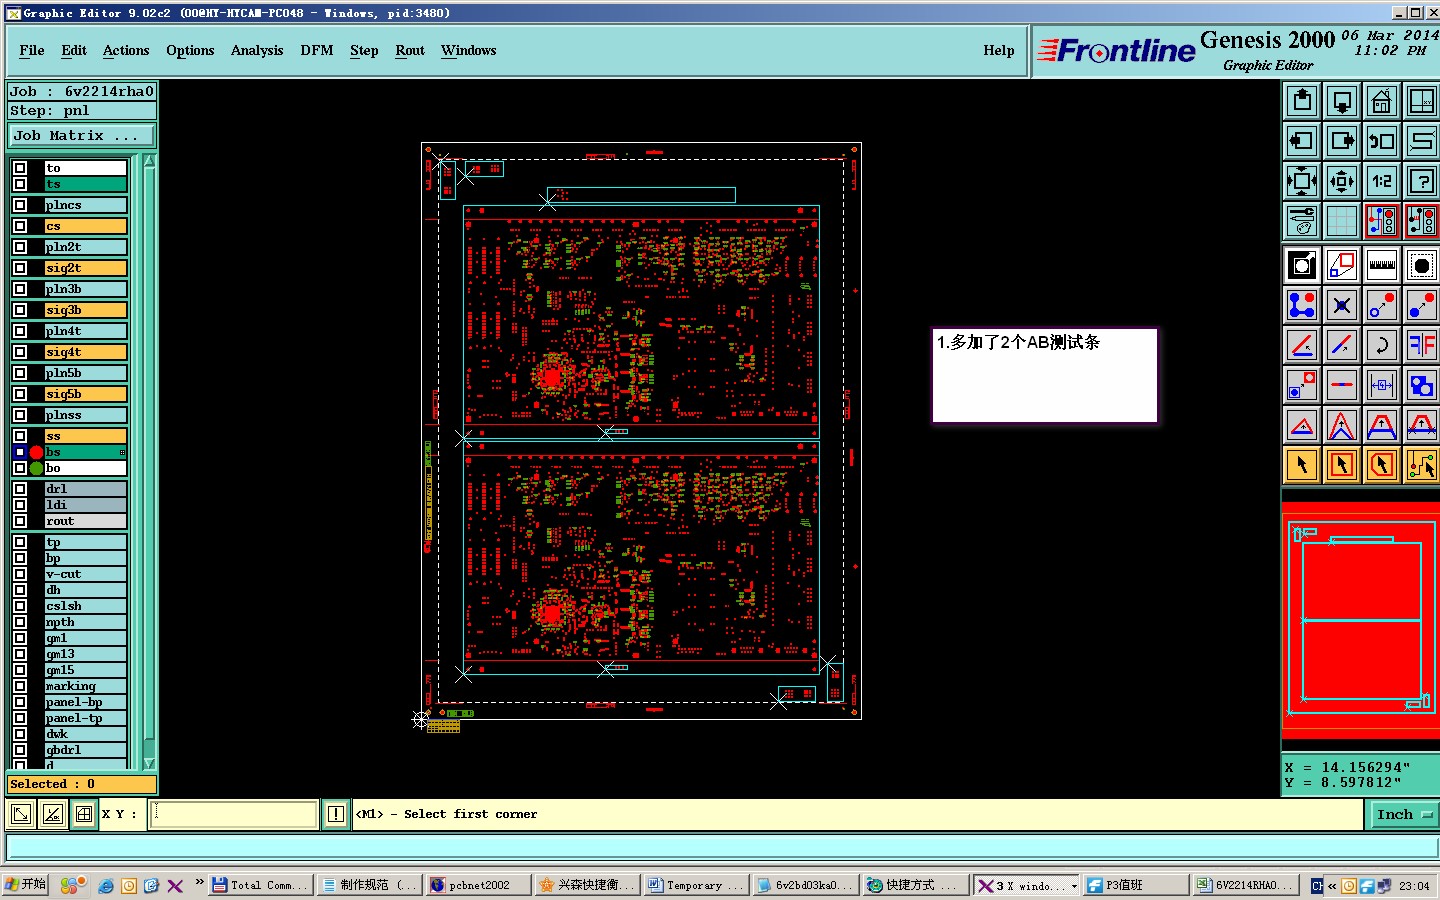Select the v-cut layer row
This screenshot has height=900, width=1440.
point(85,574)
